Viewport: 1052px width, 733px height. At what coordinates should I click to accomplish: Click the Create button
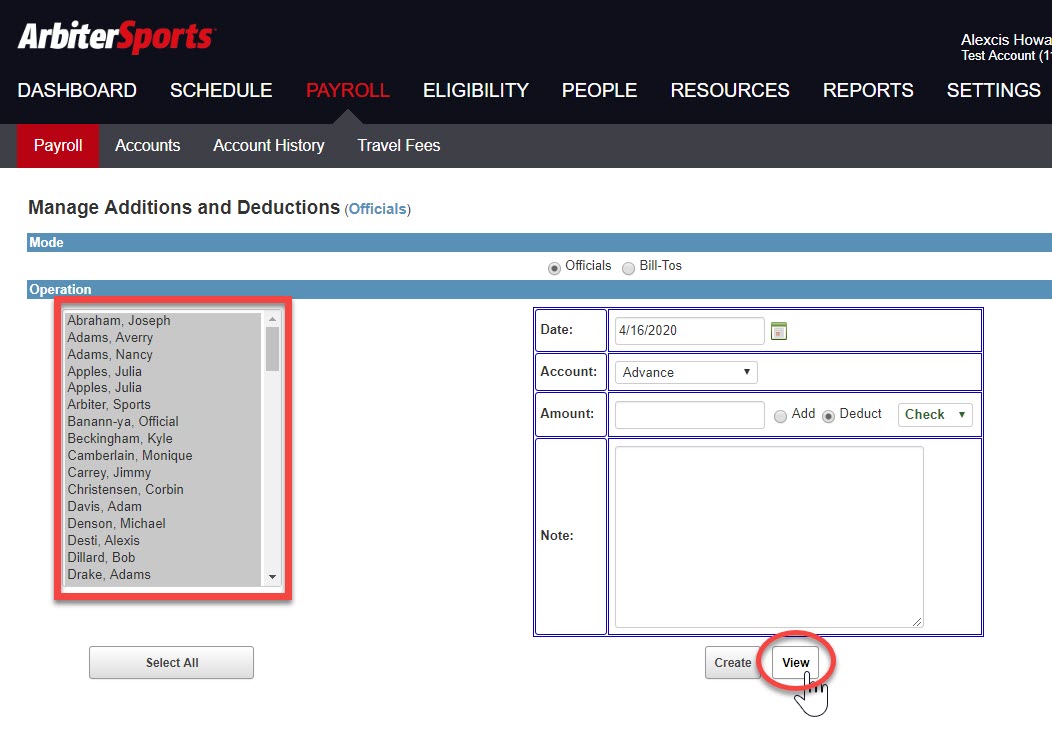point(733,663)
